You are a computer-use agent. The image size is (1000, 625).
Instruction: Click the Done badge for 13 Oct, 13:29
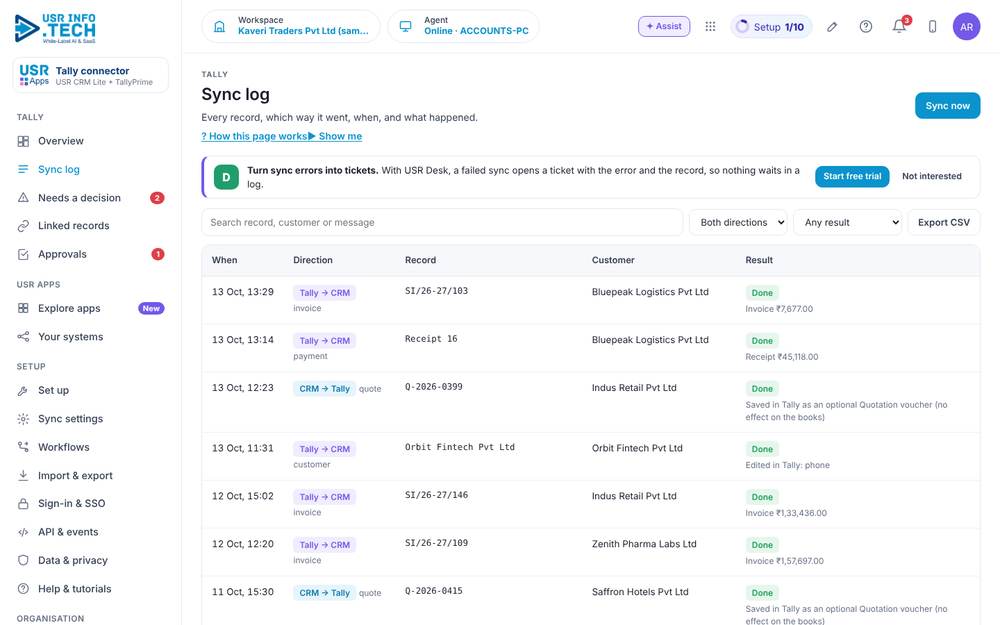(x=761, y=293)
